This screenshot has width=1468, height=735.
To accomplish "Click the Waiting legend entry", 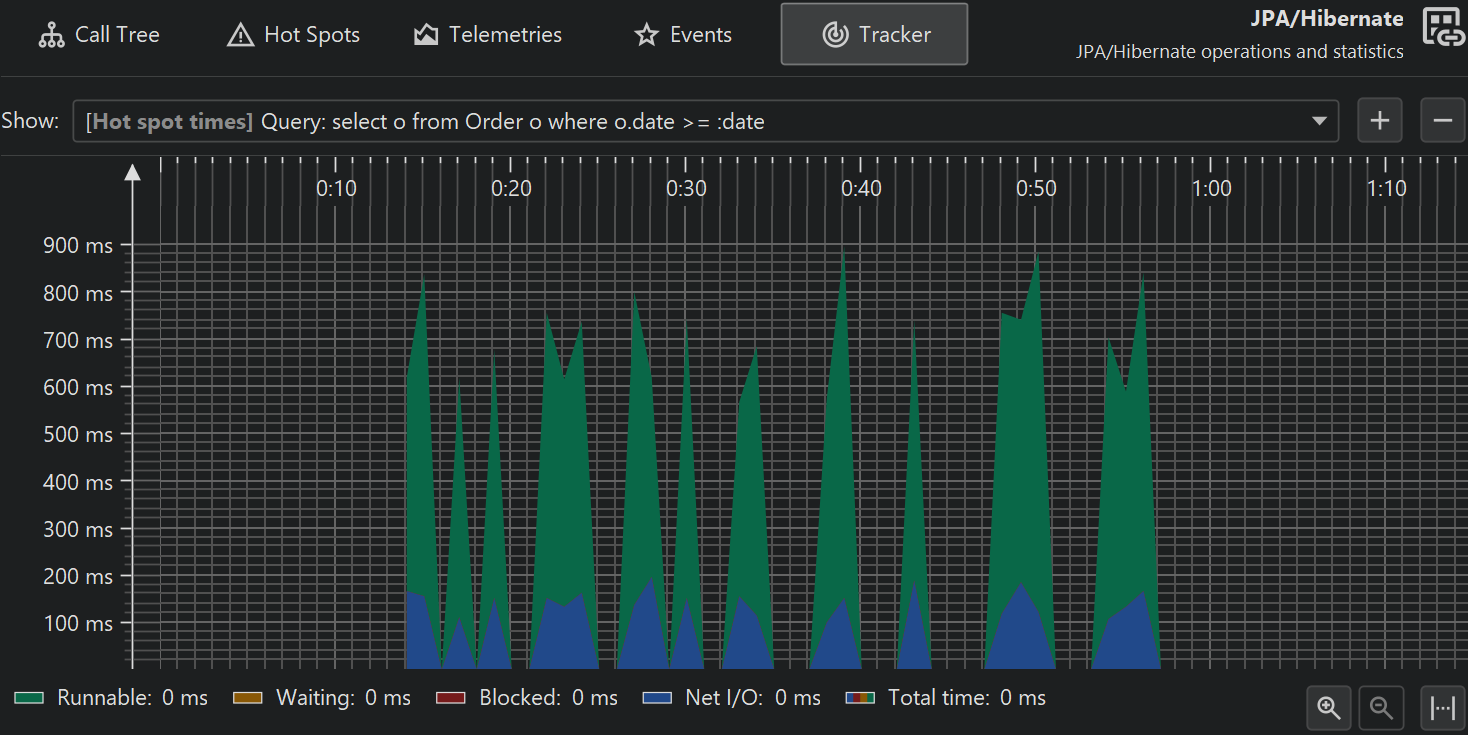I will pos(322,698).
